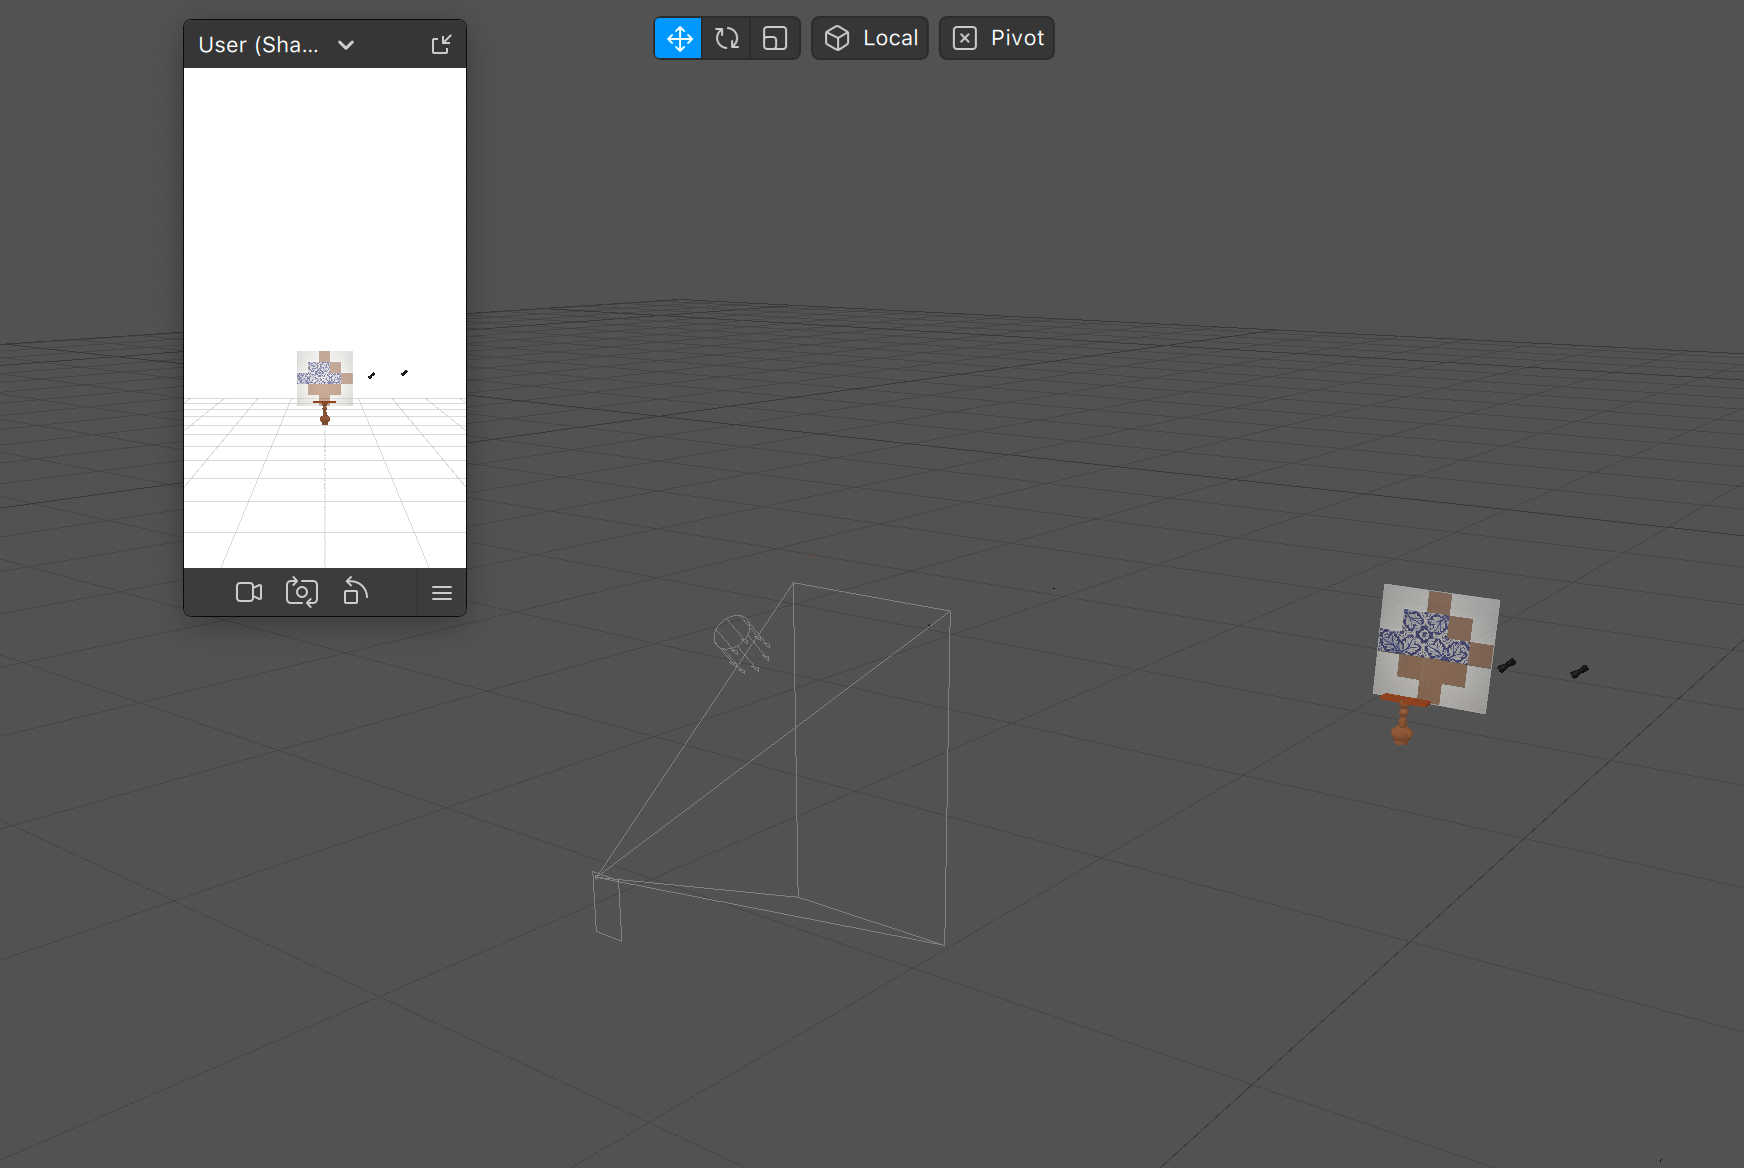Image resolution: width=1744 pixels, height=1168 pixels.
Task: Select the Rotate transform tool
Action: [727, 38]
